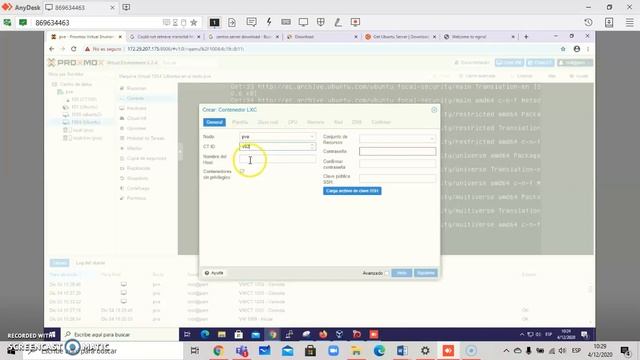The width and height of the screenshot is (640, 360).
Task: Open Microsoft Teams from host taskbar
Action: click(x=242, y=351)
